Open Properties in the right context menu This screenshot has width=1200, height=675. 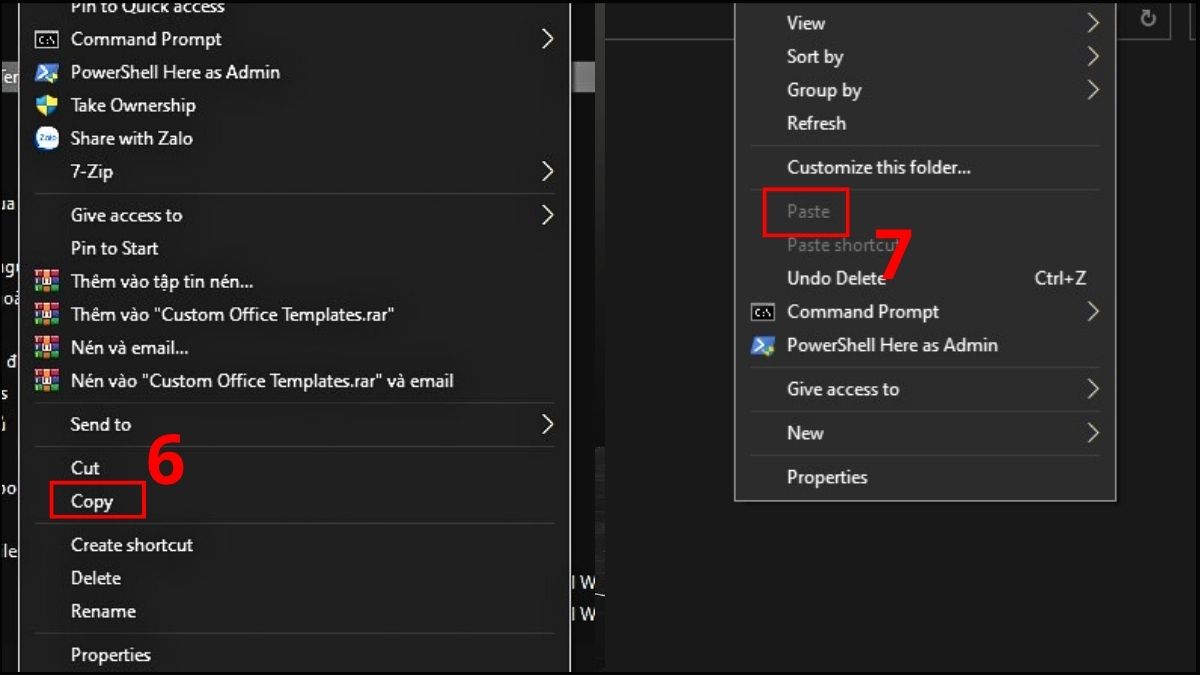click(x=827, y=477)
